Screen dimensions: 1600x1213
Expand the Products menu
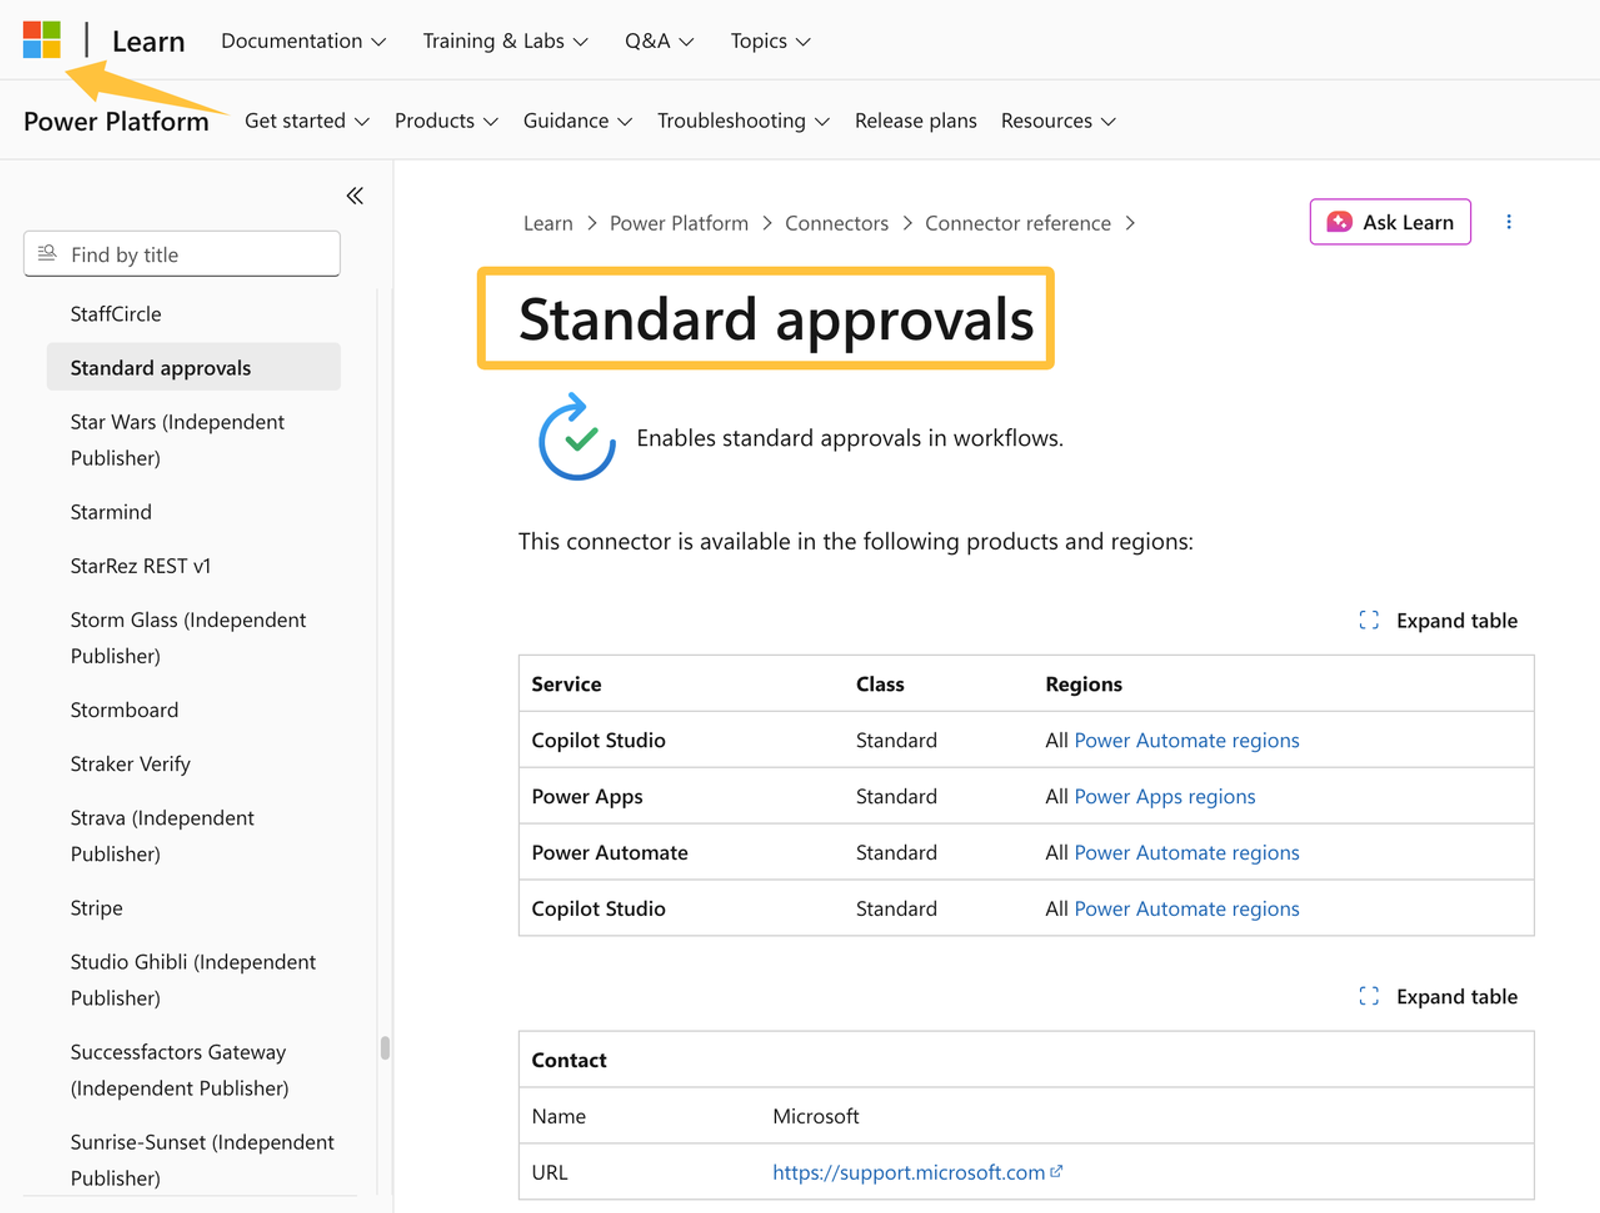tap(446, 121)
